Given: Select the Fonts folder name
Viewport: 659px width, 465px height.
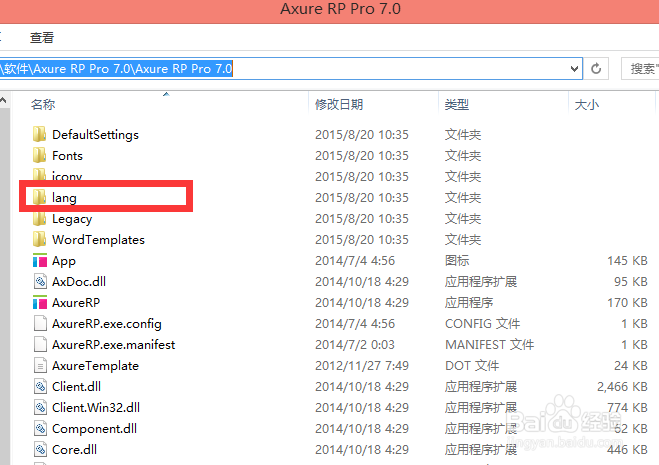Looking at the screenshot, I should click(x=67, y=156).
